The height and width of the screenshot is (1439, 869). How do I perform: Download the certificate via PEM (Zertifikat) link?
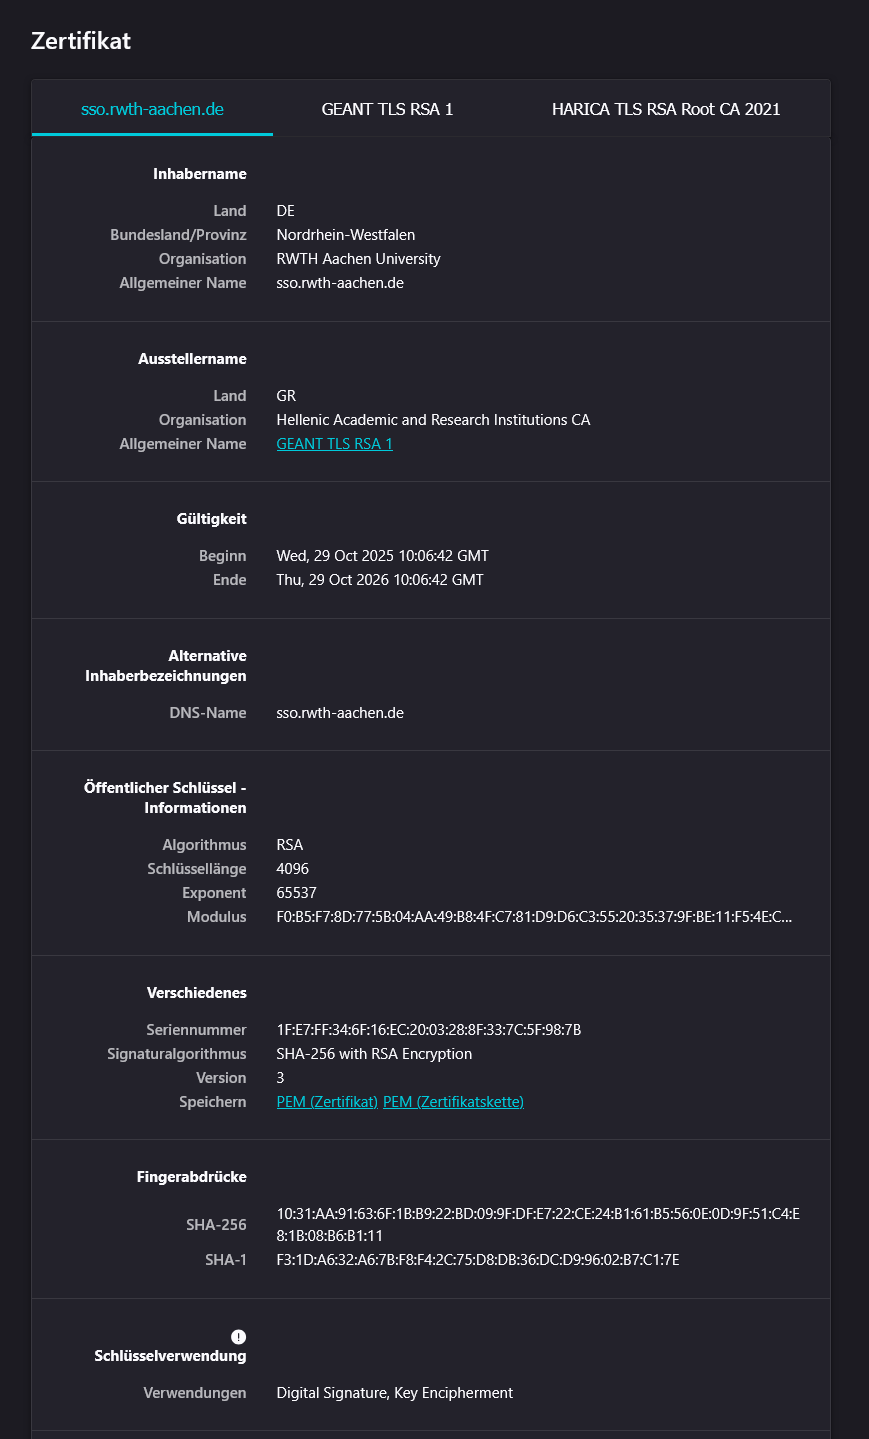point(326,1101)
